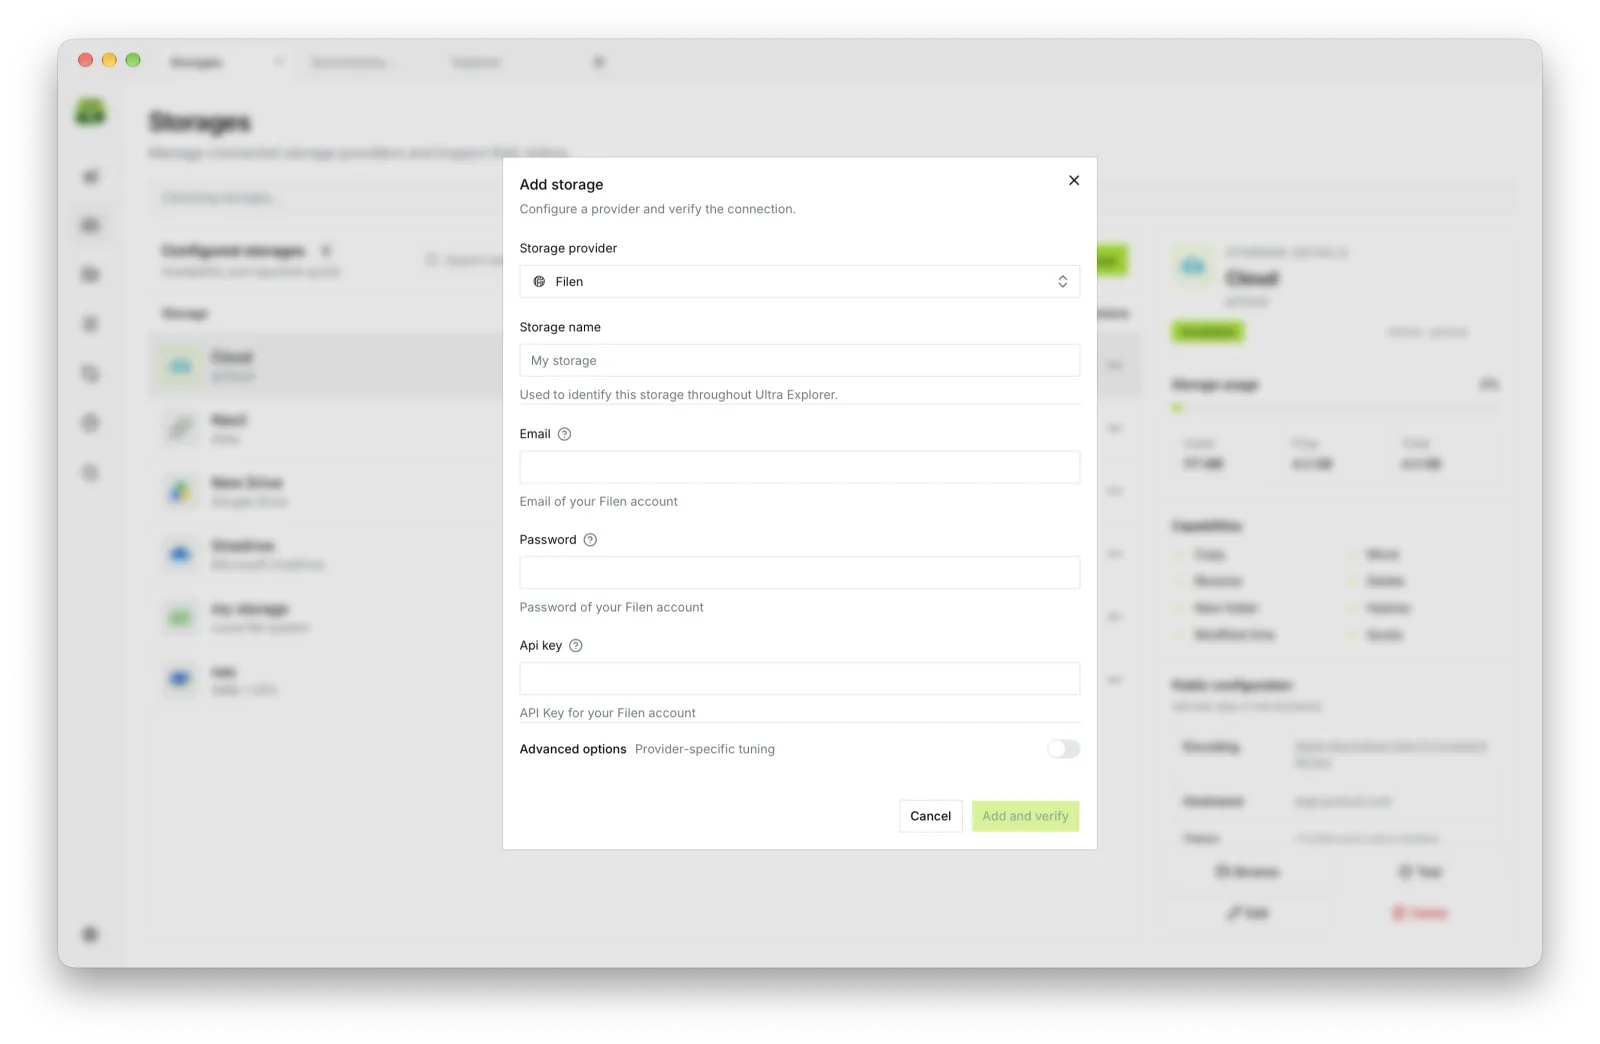
Task: Click the "API Key for your Filen account" hint
Action: click(x=607, y=713)
